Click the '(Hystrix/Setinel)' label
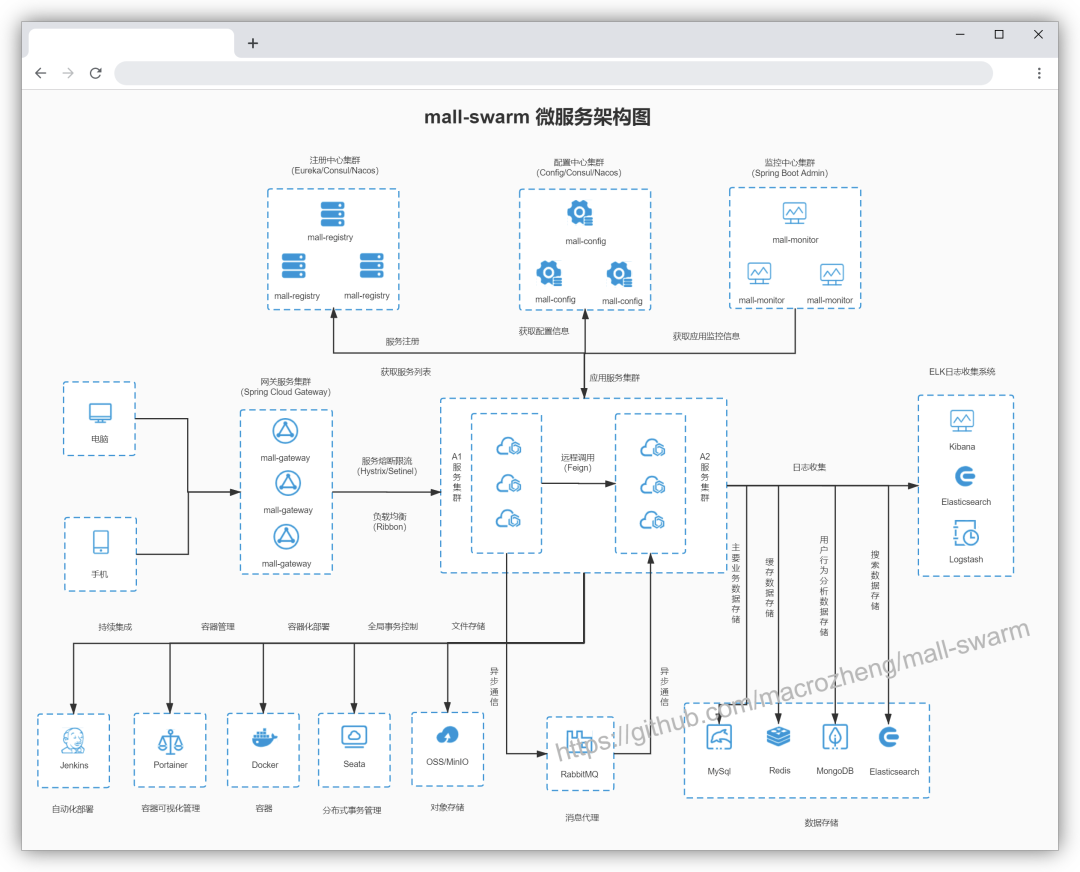This screenshot has height=872, width=1080. pos(387,472)
